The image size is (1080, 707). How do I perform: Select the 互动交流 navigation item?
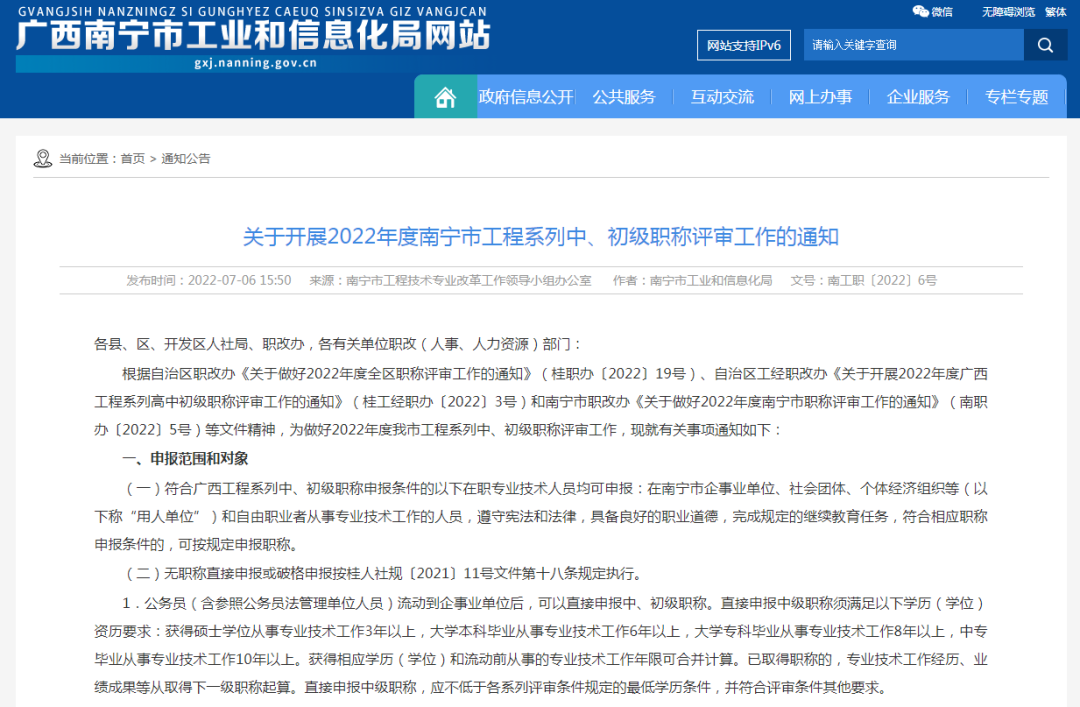pyautogui.click(x=722, y=97)
